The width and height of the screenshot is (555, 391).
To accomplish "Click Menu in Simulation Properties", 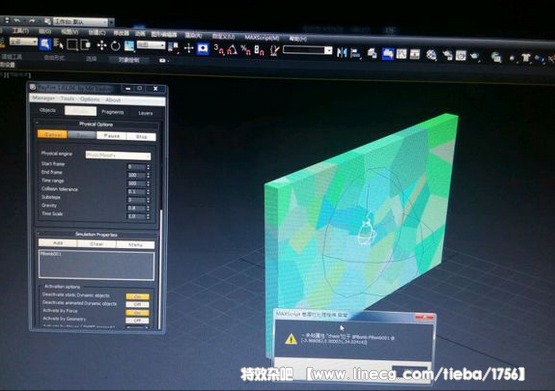I will click(x=135, y=245).
